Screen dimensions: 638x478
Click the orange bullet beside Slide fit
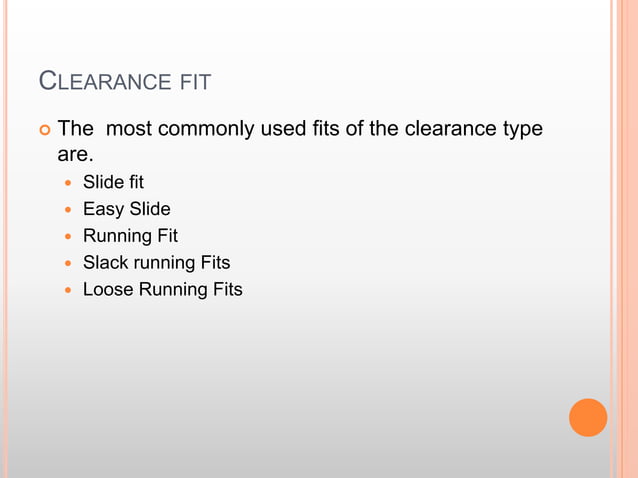coord(68,183)
